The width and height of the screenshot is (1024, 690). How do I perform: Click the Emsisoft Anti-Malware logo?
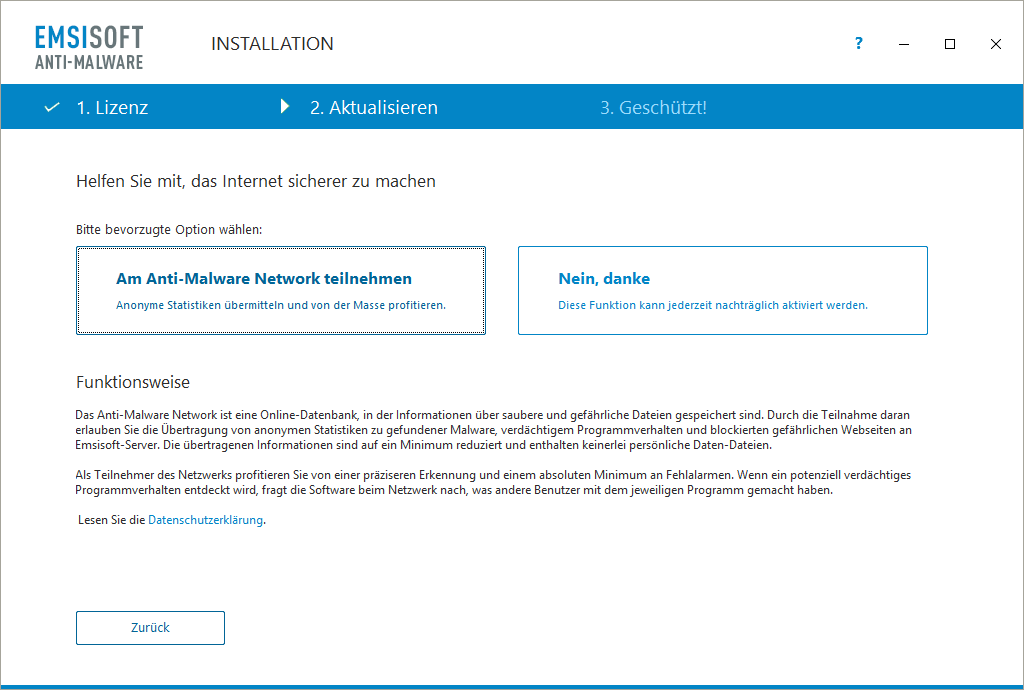coord(89,47)
